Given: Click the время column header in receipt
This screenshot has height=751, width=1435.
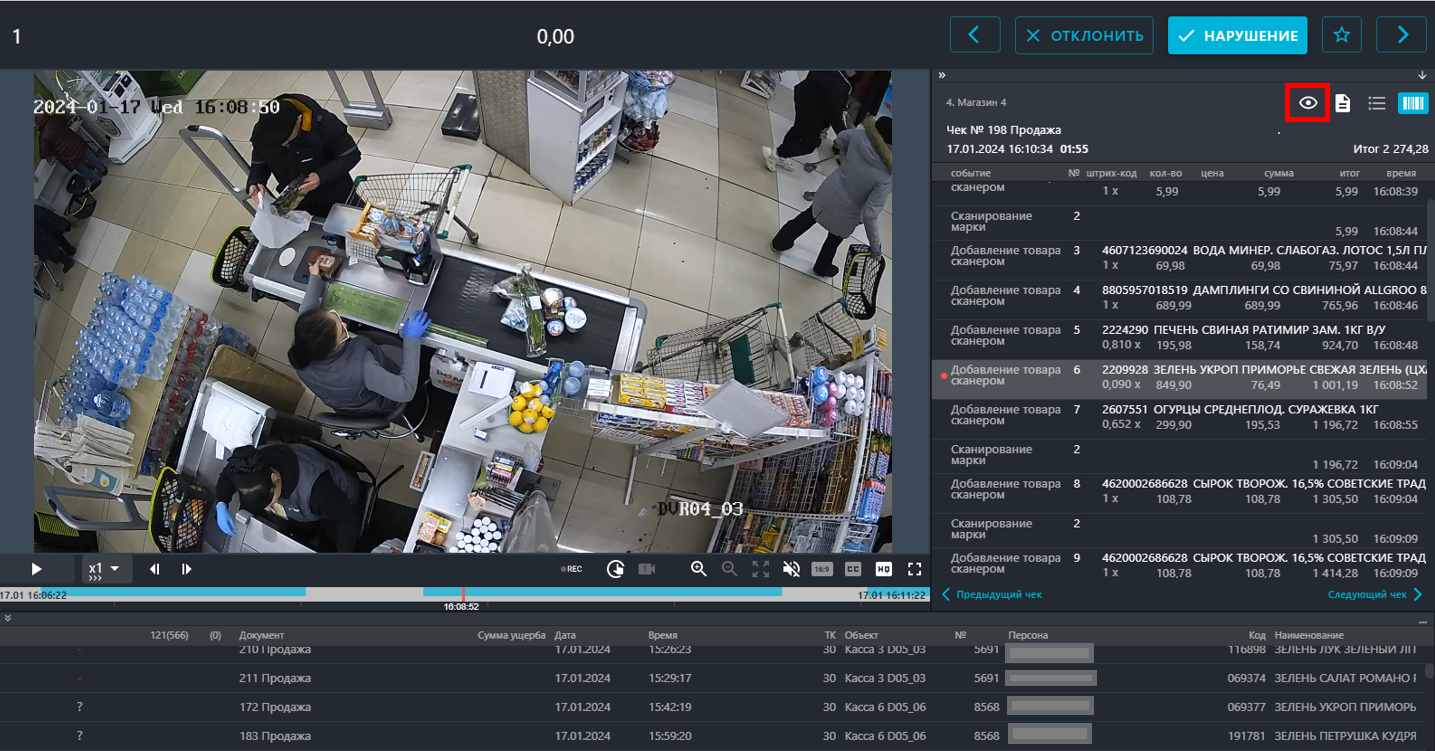Looking at the screenshot, I should click(1401, 173).
